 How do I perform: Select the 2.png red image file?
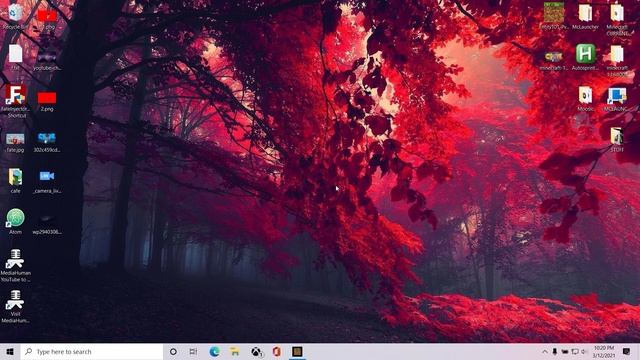click(47, 101)
